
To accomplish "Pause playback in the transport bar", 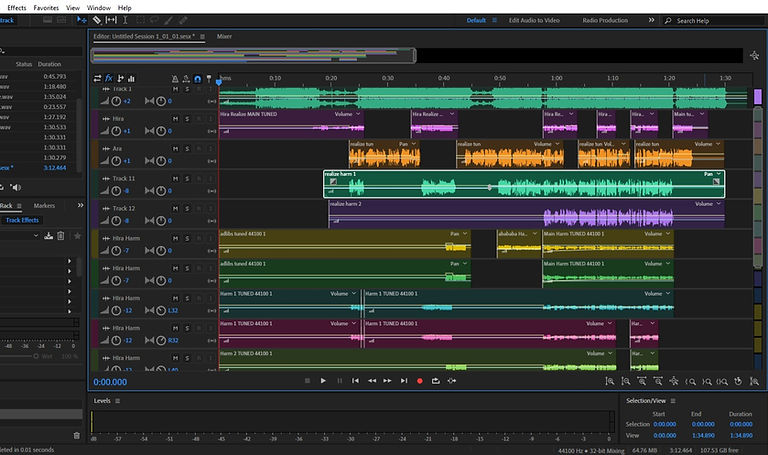I will (x=339, y=381).
